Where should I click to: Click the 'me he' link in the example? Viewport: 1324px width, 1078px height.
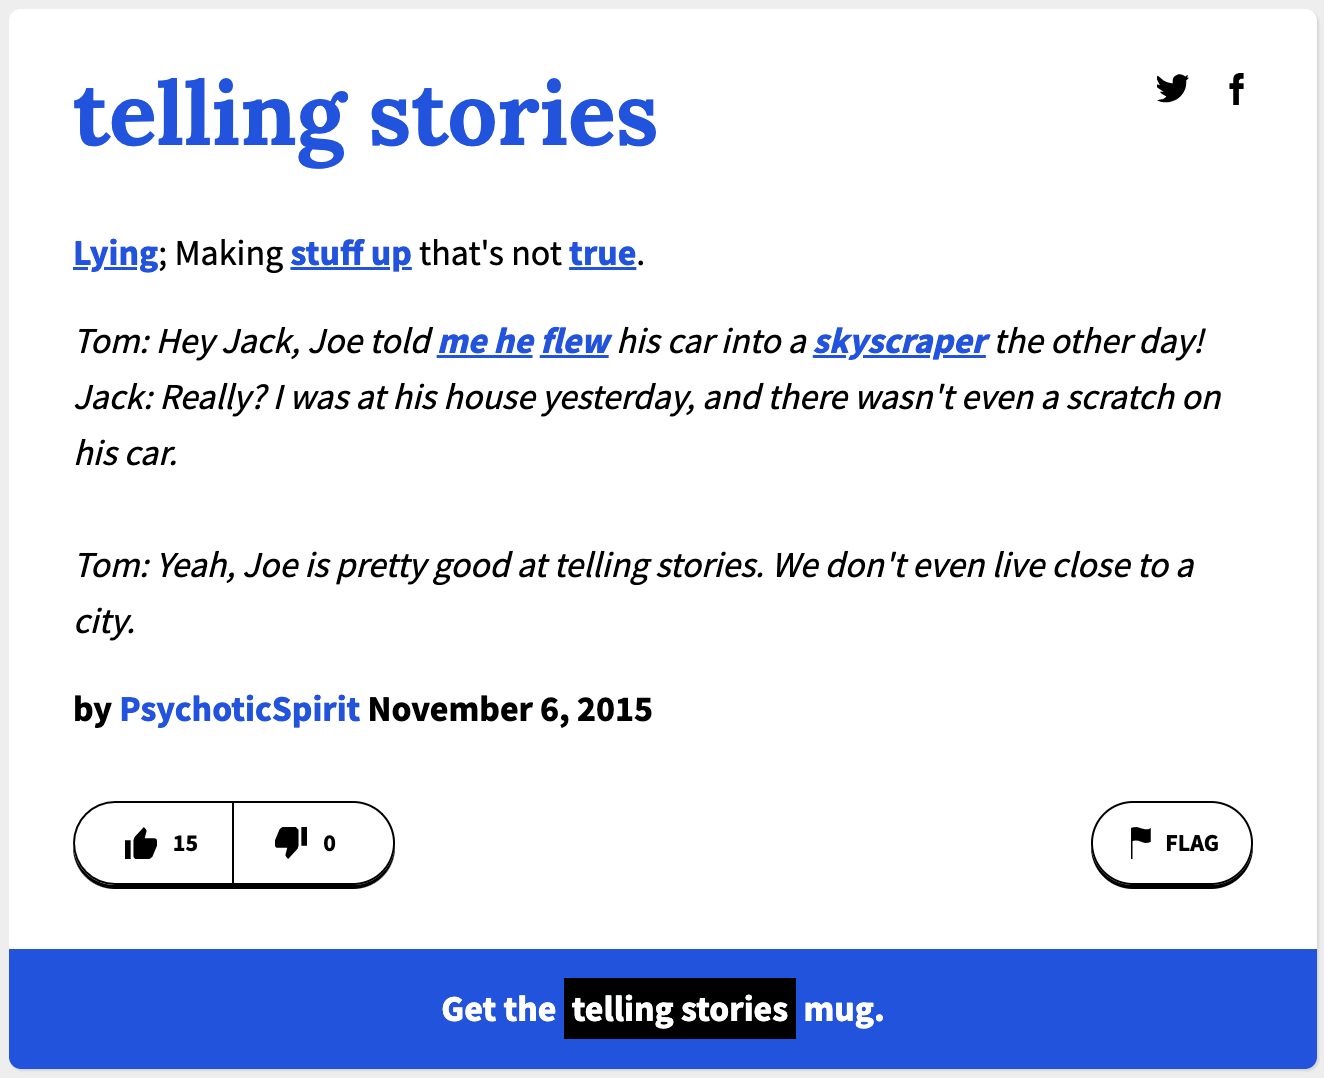486,342
